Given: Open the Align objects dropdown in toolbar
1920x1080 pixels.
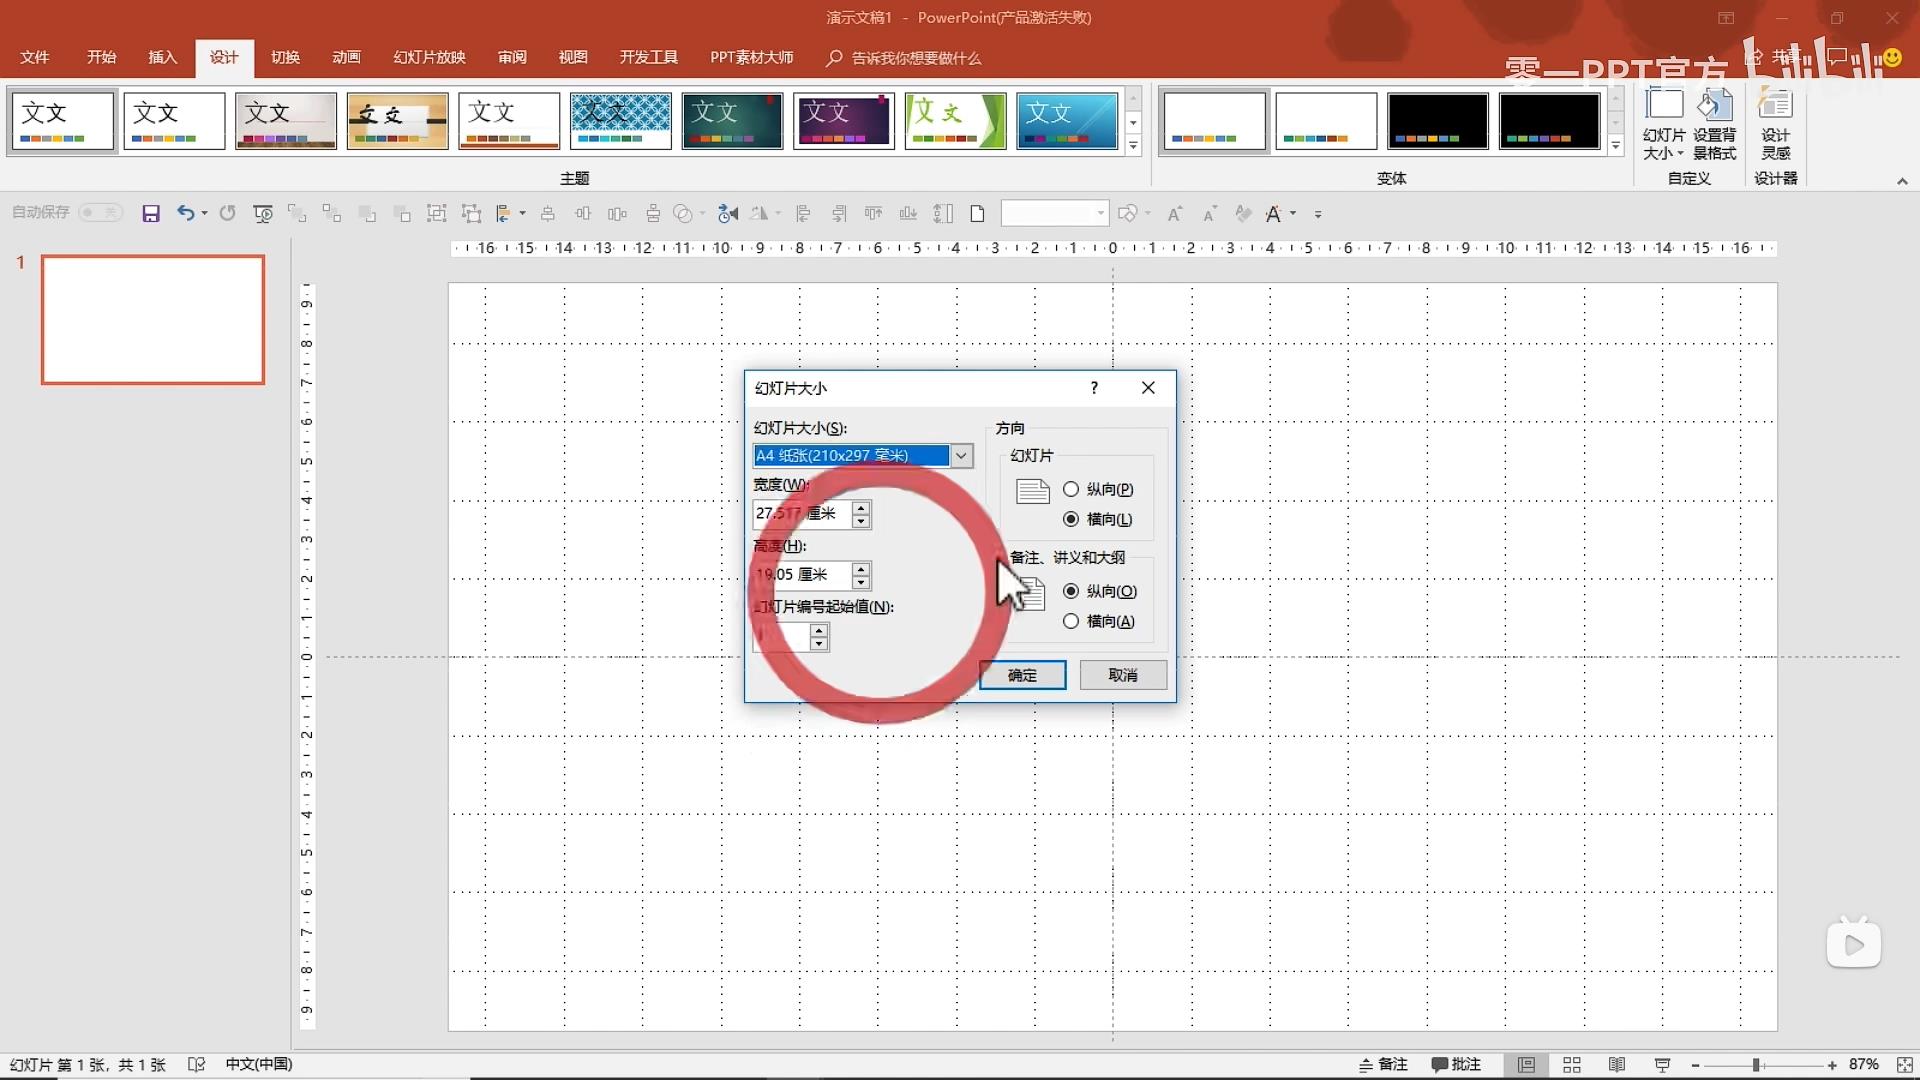Looking at the screenshot, I should [521, 214].
